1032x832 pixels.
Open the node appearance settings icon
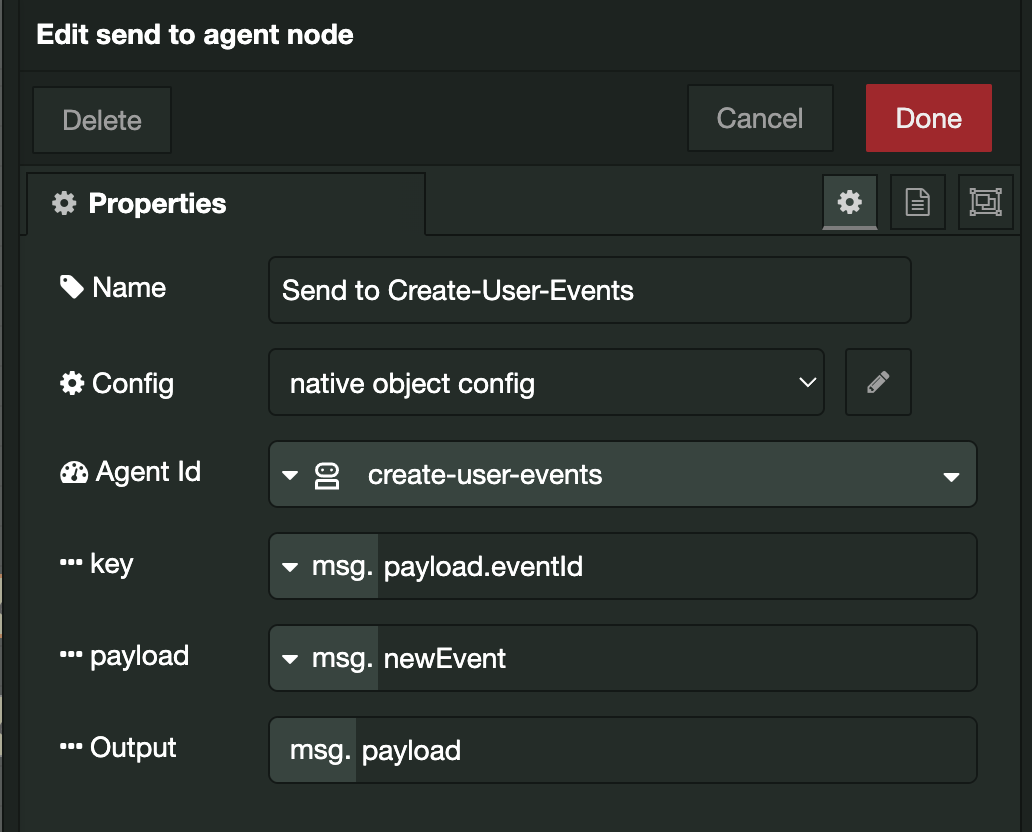[x=984, y=203]
